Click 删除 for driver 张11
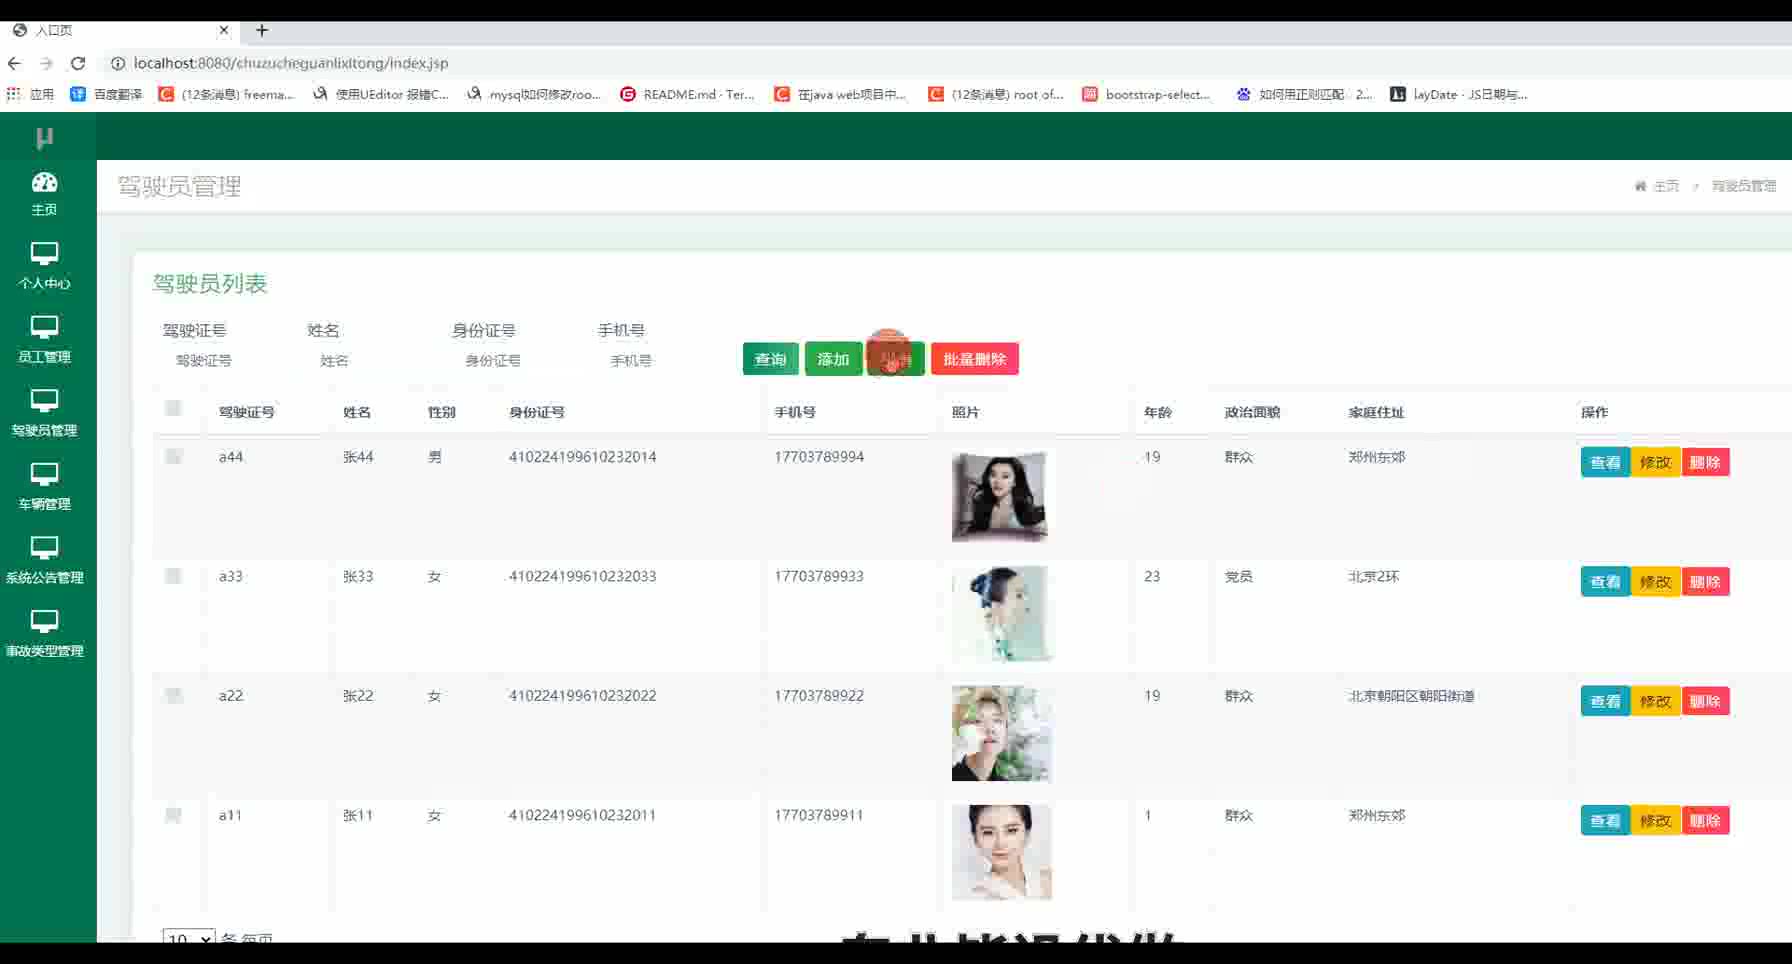 tap(1705, 821)
